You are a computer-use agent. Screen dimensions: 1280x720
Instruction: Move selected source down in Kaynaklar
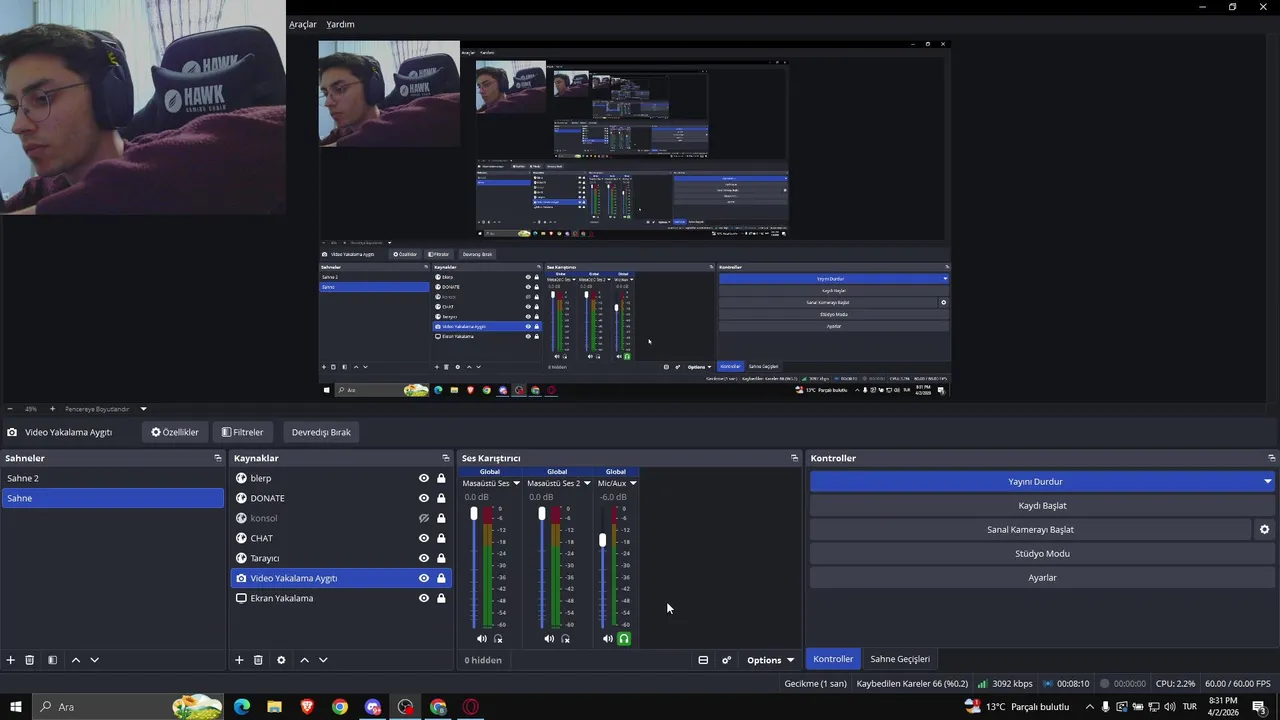pos(323,660)
